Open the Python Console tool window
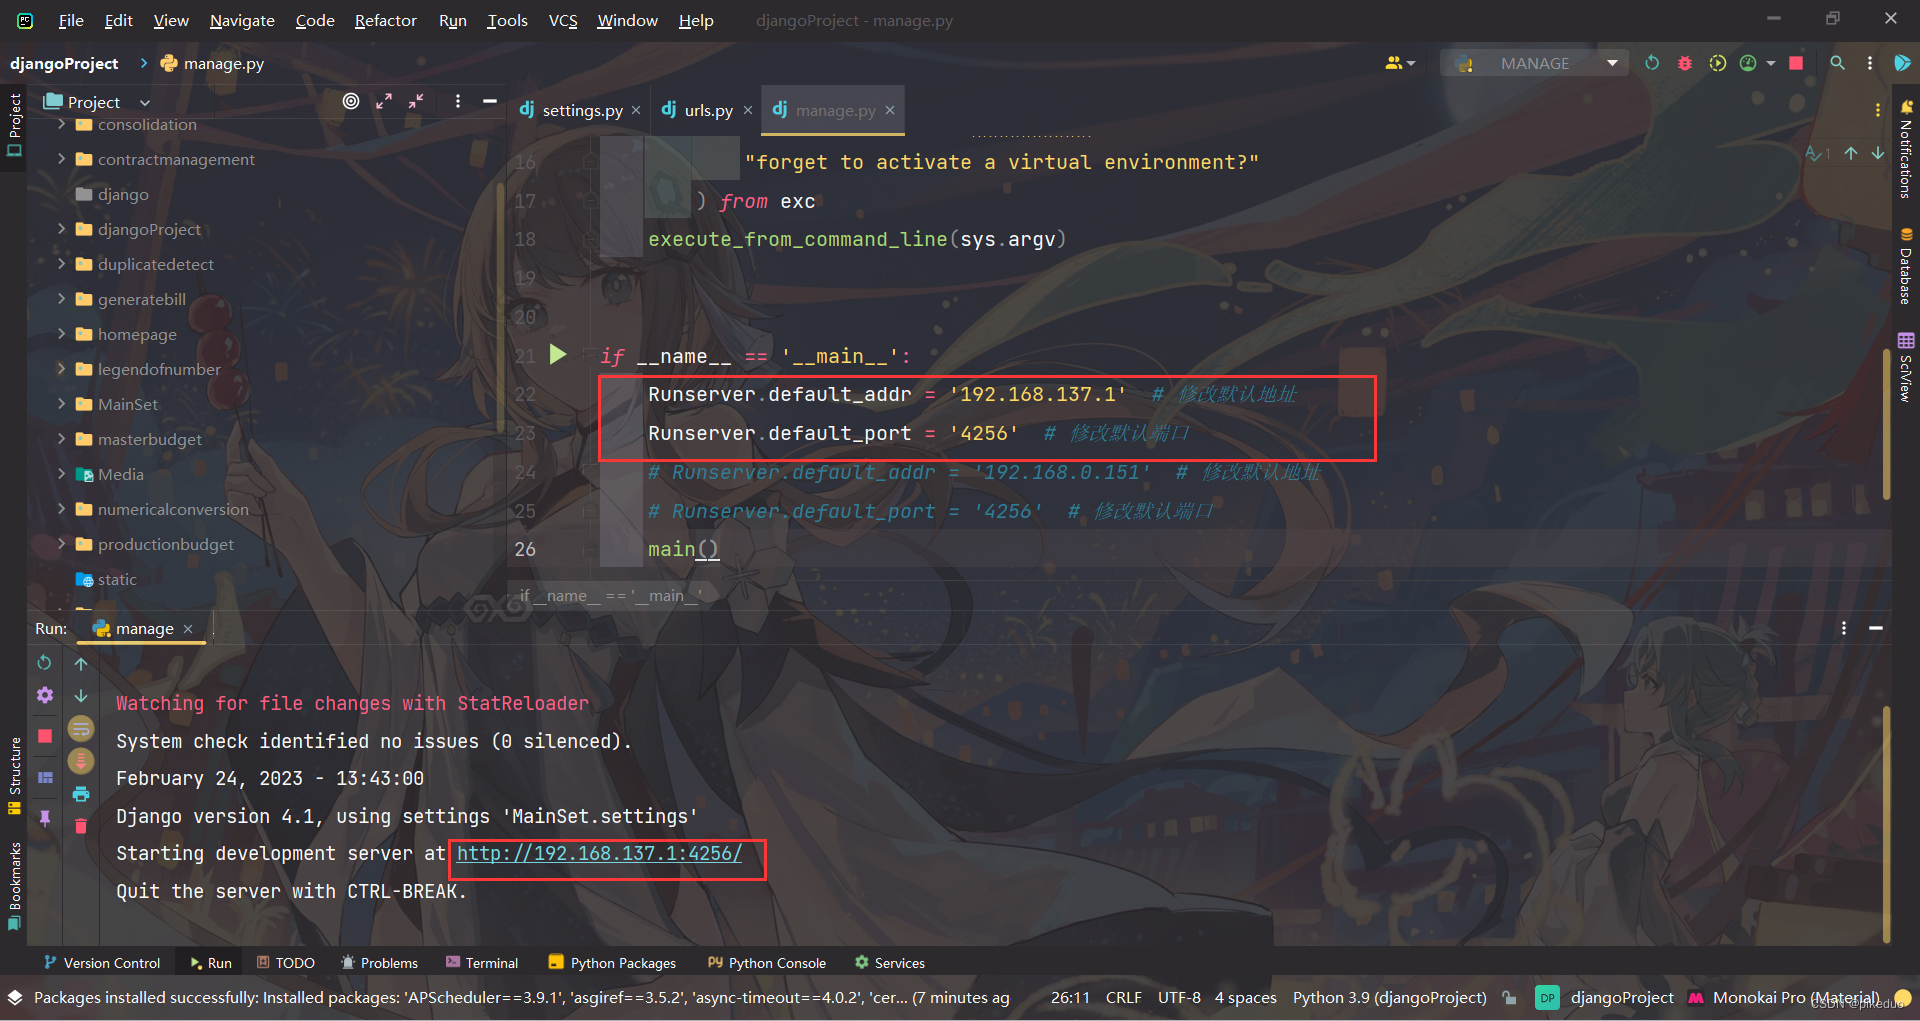 (x=767, y=963)
